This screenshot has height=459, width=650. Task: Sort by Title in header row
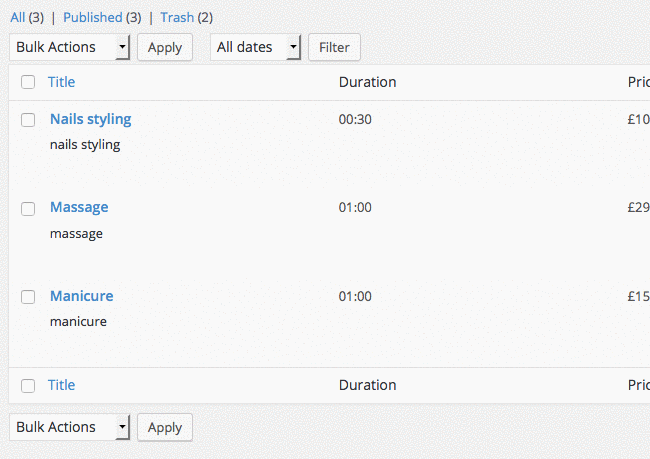pos(61,82)
